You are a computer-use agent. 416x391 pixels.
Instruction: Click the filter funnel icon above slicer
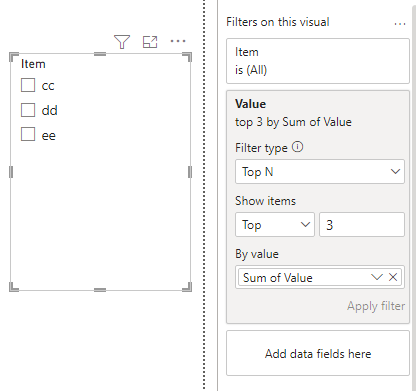pyautogui.click(x=122, y=42)
